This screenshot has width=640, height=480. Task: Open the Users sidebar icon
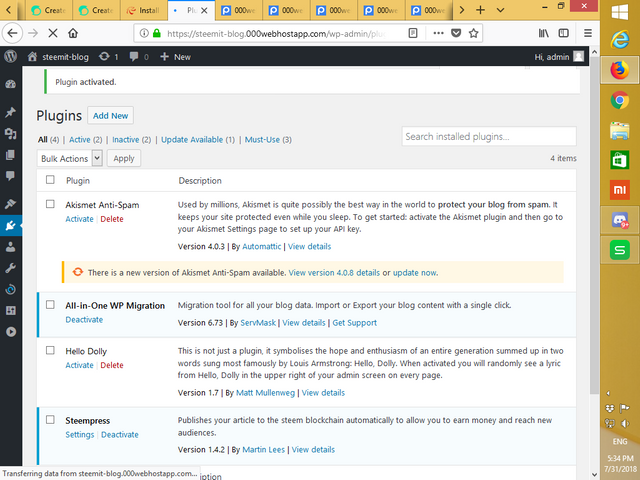11,247
